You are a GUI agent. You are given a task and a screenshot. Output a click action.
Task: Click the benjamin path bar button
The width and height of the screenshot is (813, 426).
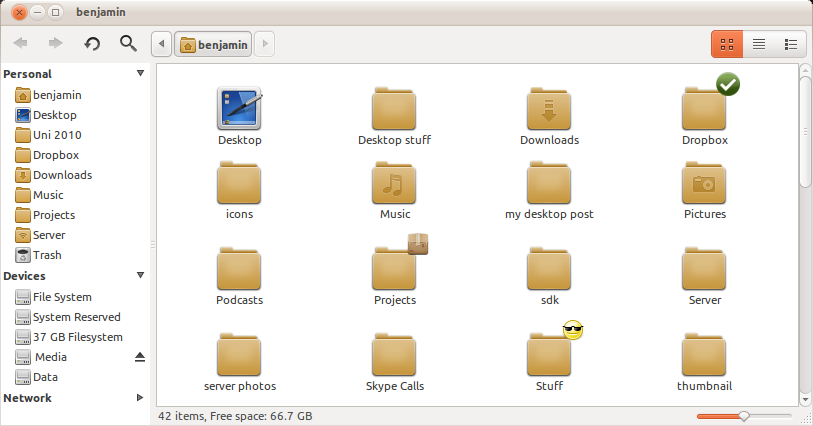(213, 44)
